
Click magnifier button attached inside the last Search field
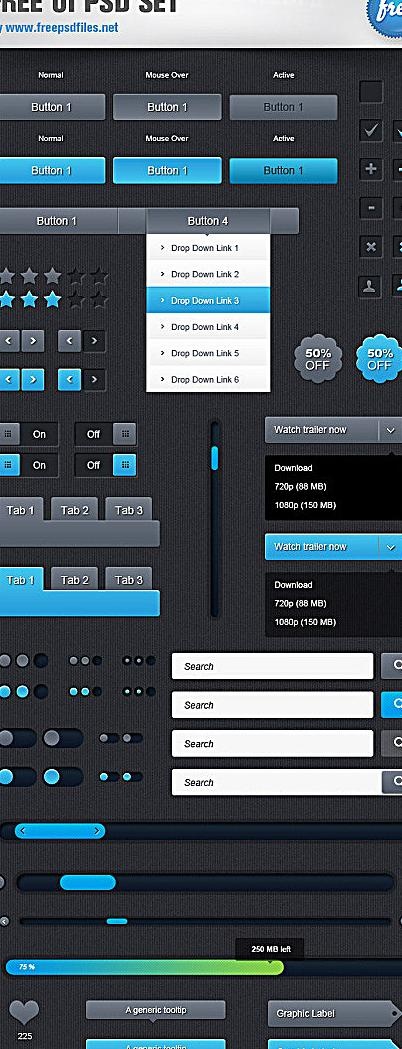coord(392,781)
